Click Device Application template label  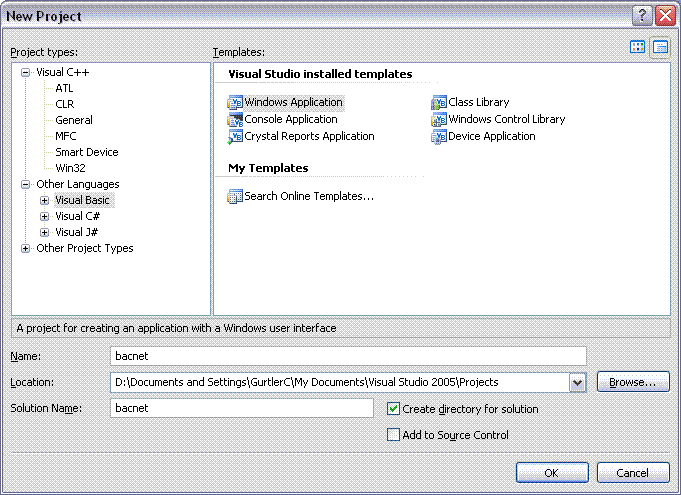(492, 137)
